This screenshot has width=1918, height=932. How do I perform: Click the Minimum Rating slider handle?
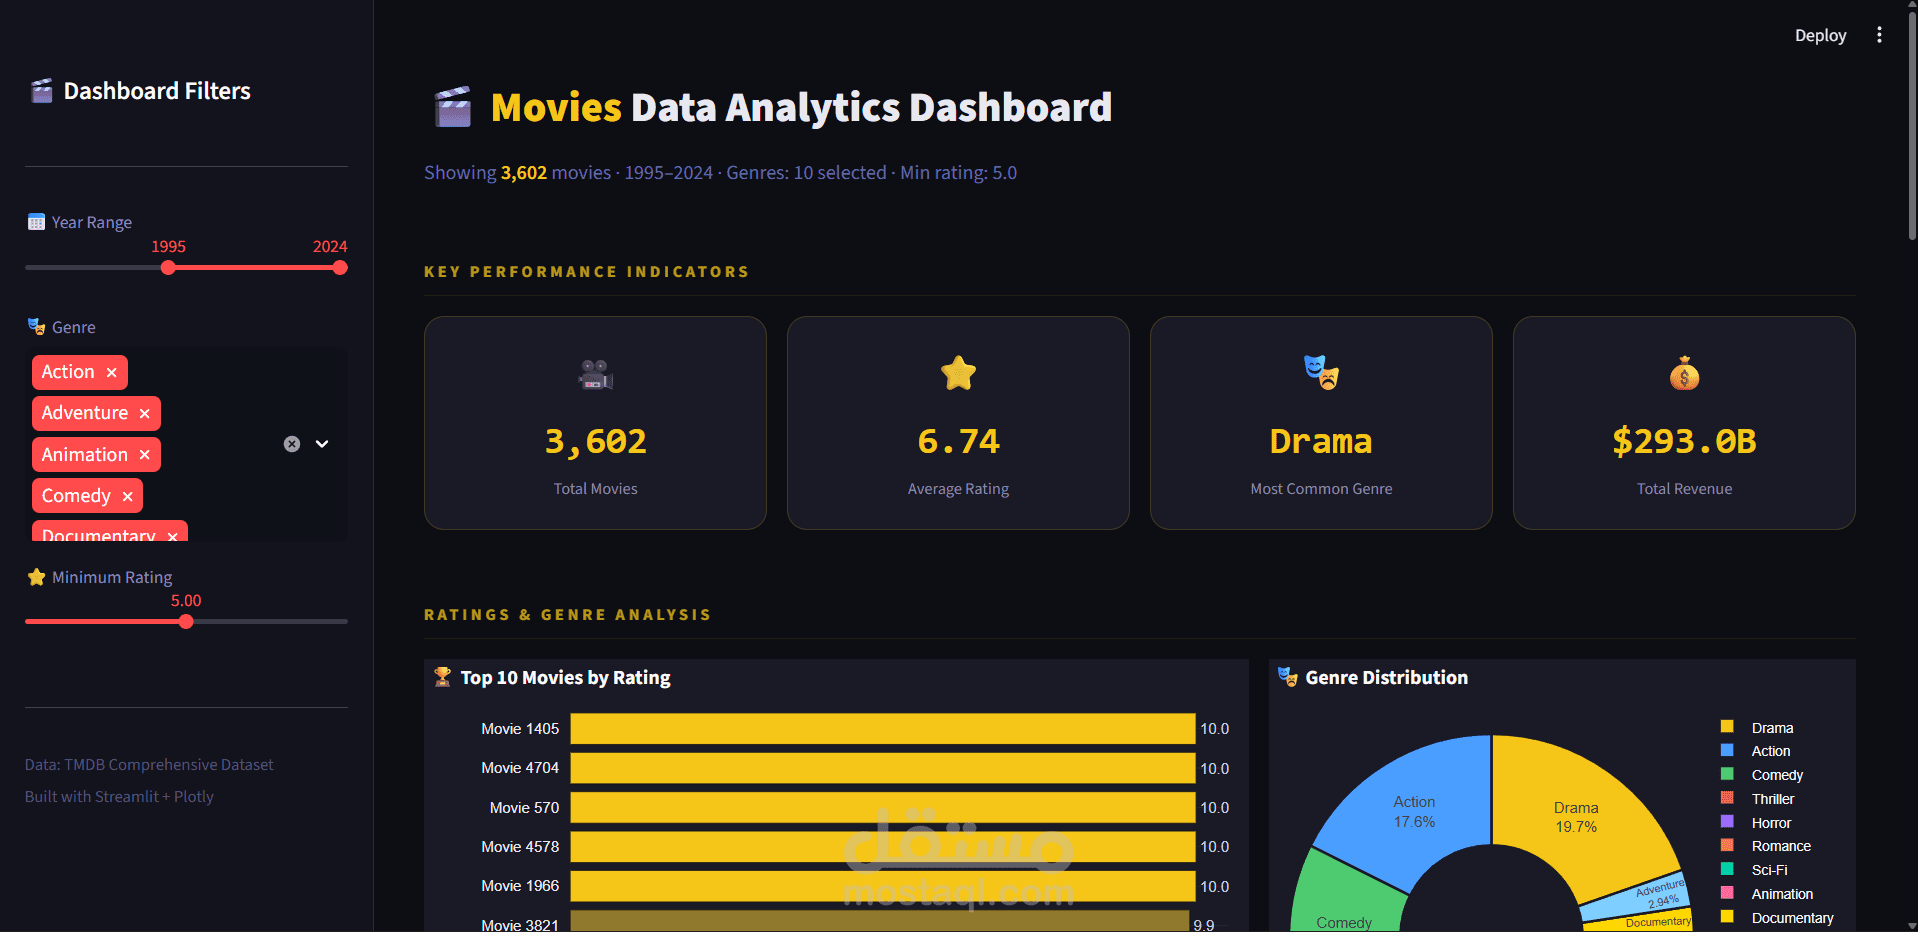click(186, 622)
